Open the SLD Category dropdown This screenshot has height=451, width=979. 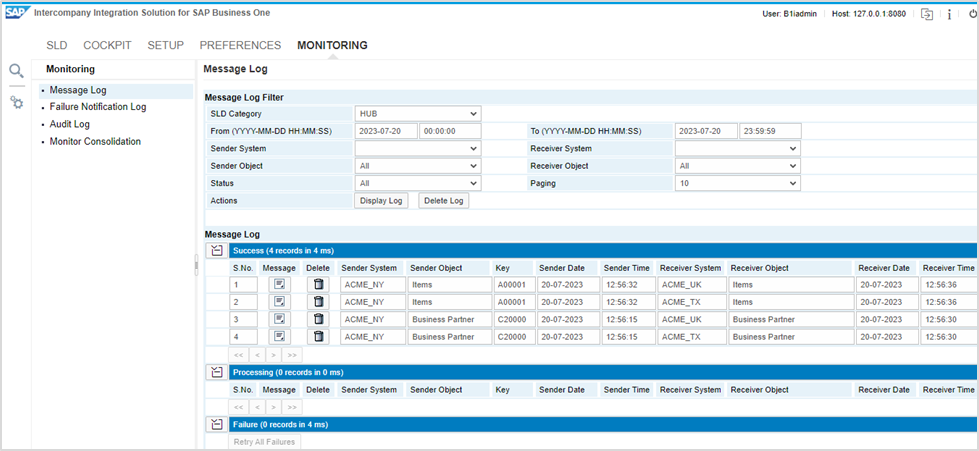click(418, 114)
